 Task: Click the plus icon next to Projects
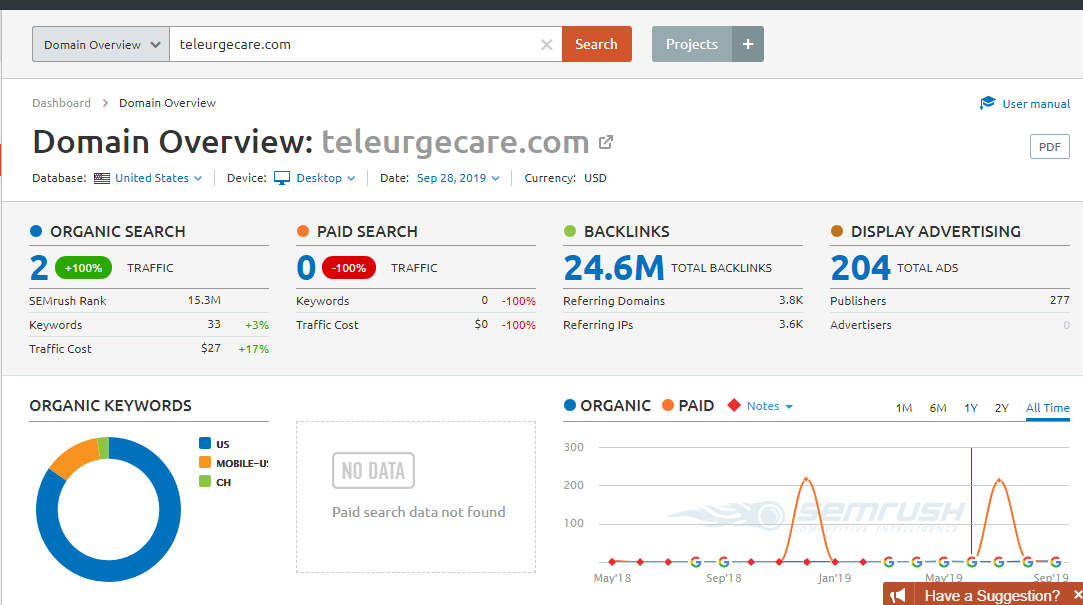click(x=747, y=45)
